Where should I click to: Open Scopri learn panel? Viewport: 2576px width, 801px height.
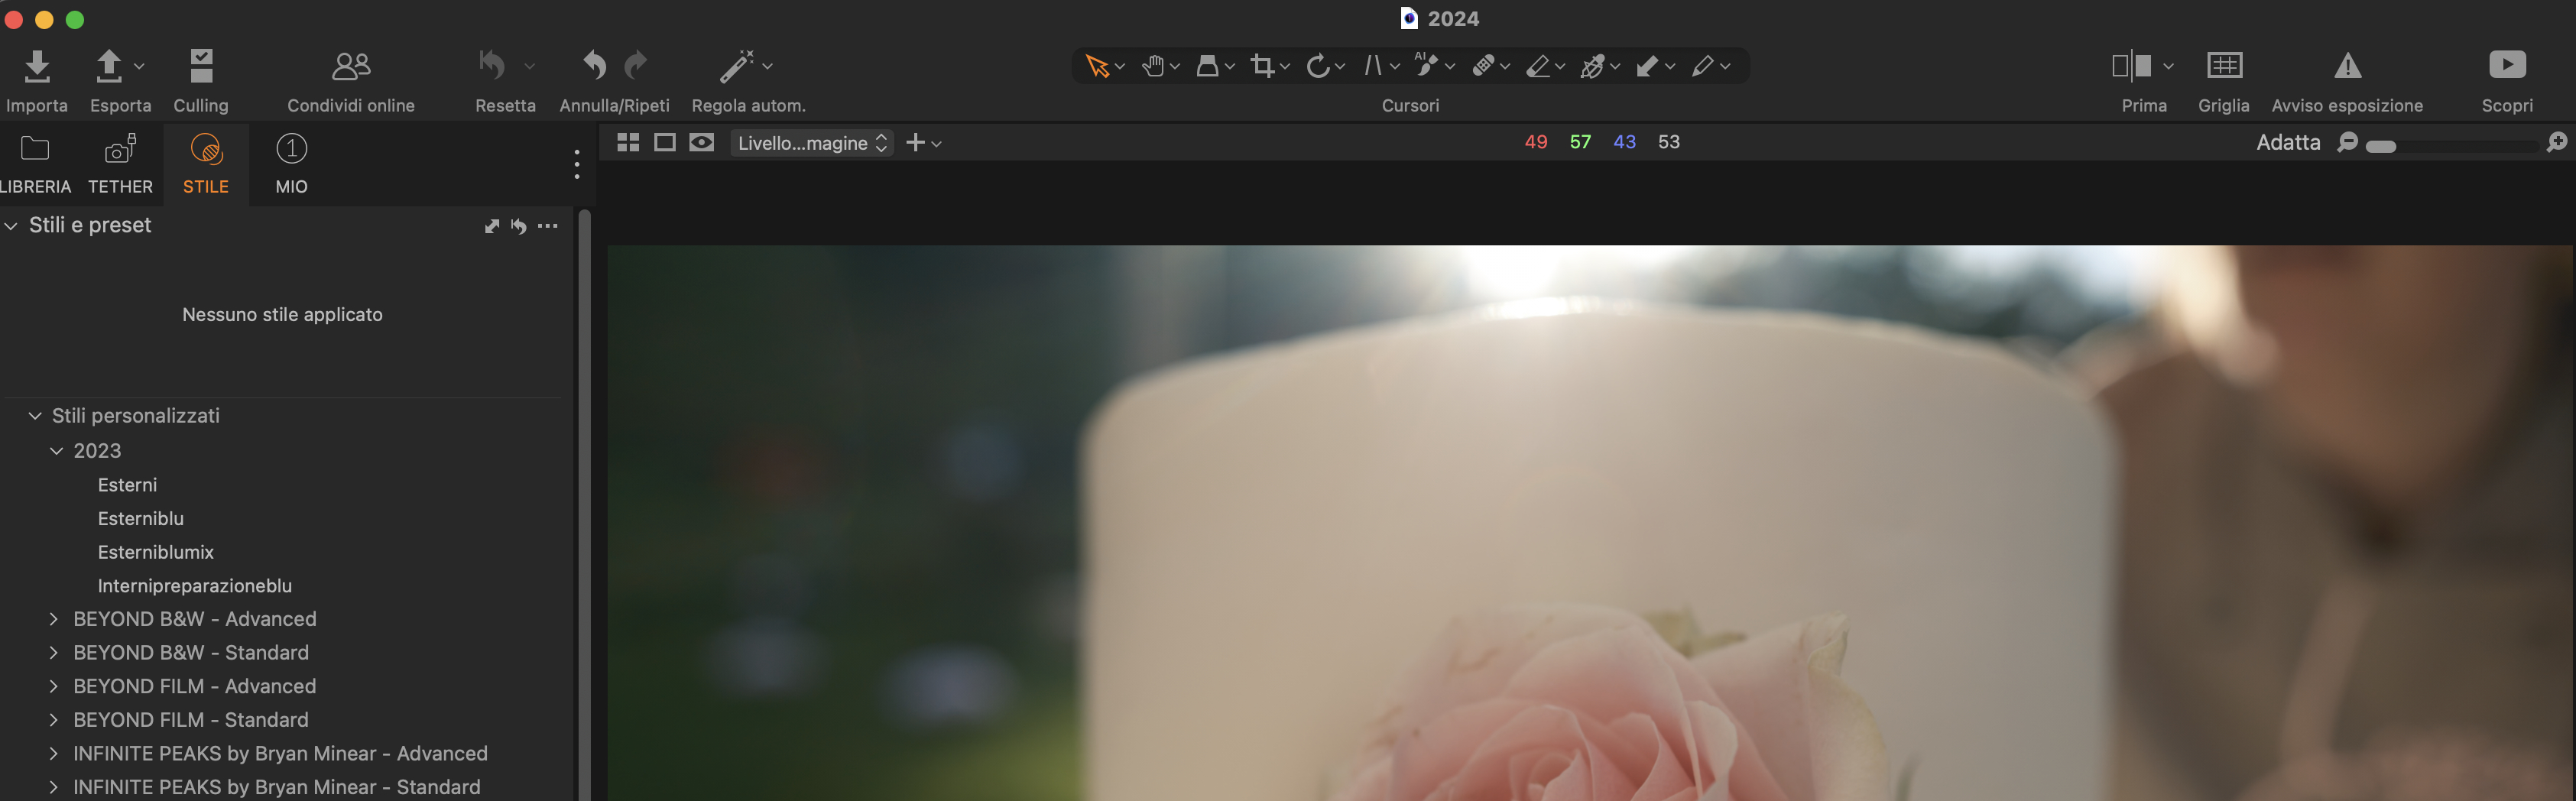click(2507, 65)
